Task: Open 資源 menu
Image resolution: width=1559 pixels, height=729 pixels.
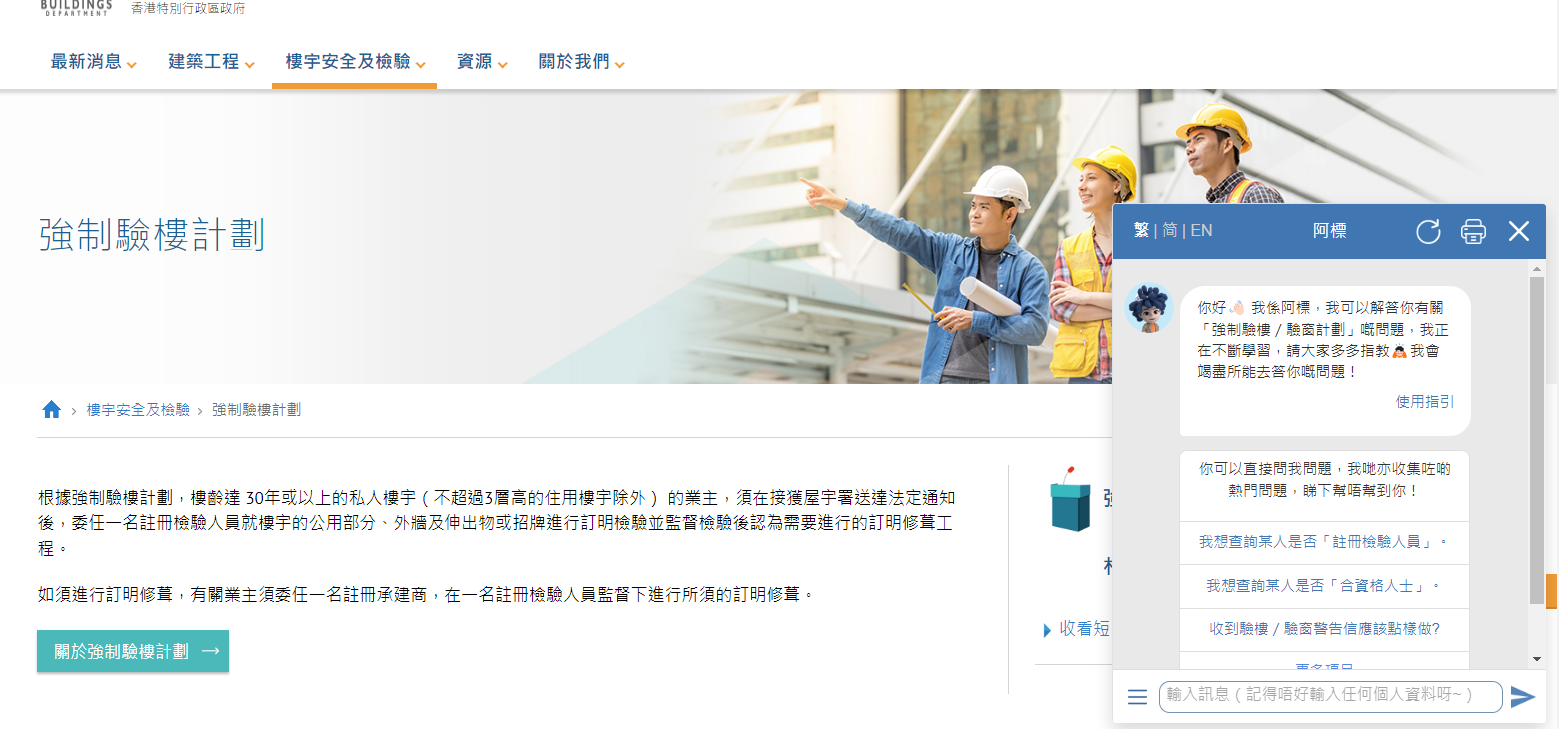Action: [x=482, y=62]
